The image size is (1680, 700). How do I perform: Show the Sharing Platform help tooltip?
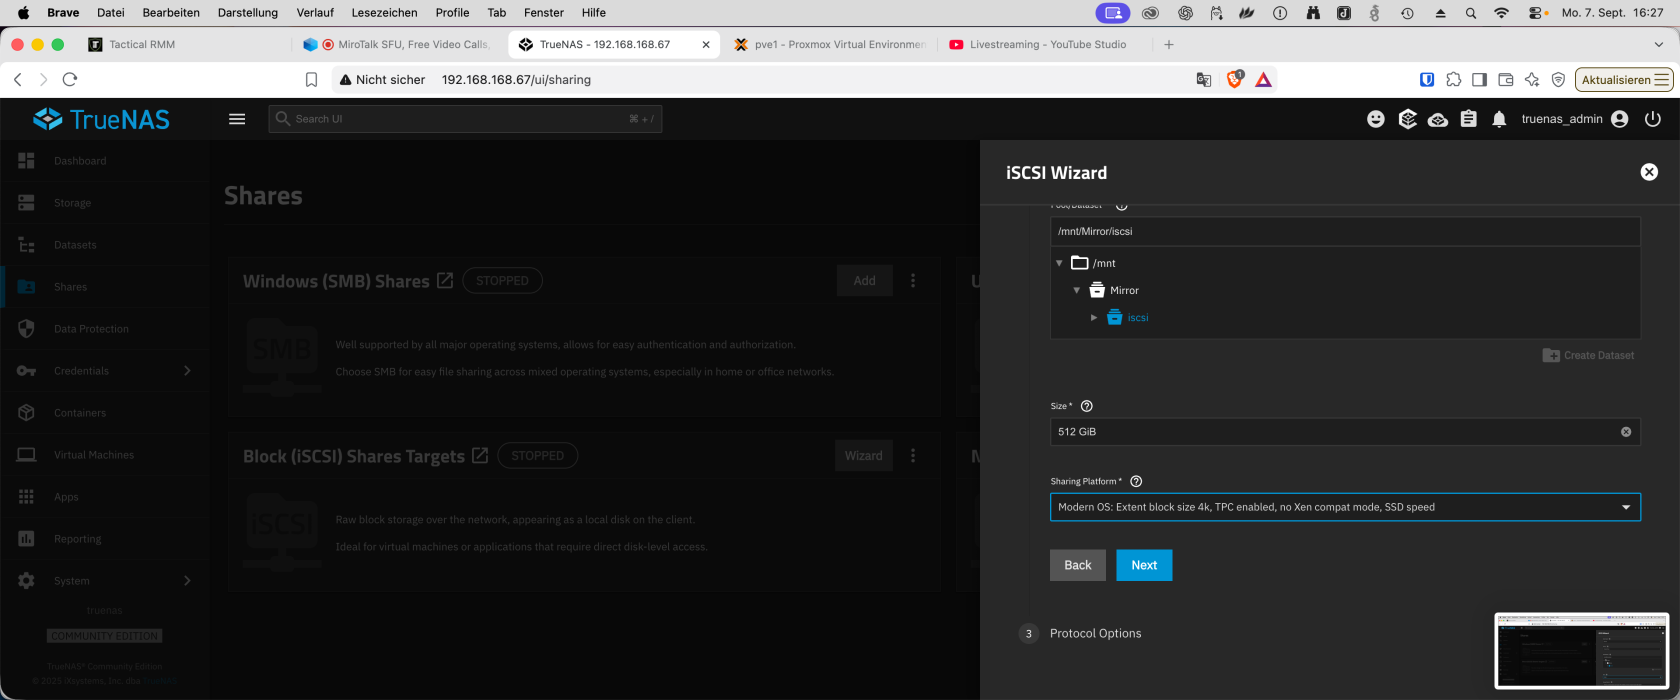[x=1136, y=481]
